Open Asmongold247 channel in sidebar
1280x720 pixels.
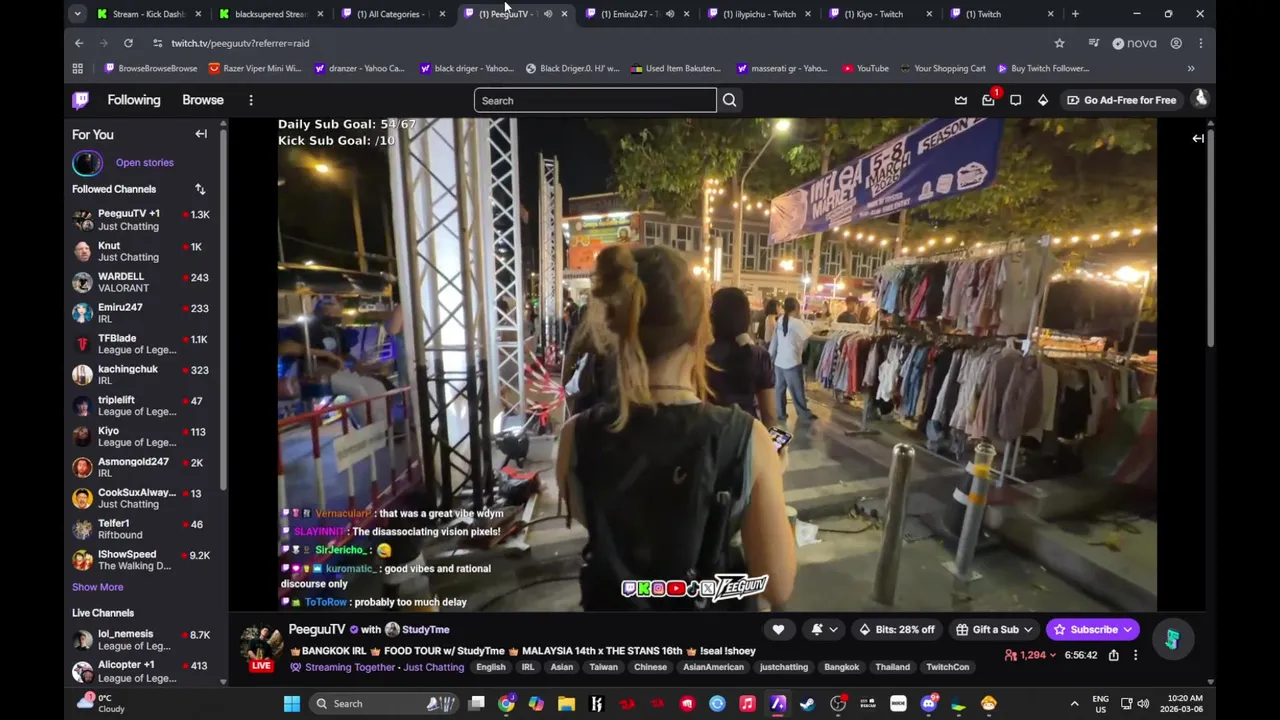point(140,467)
